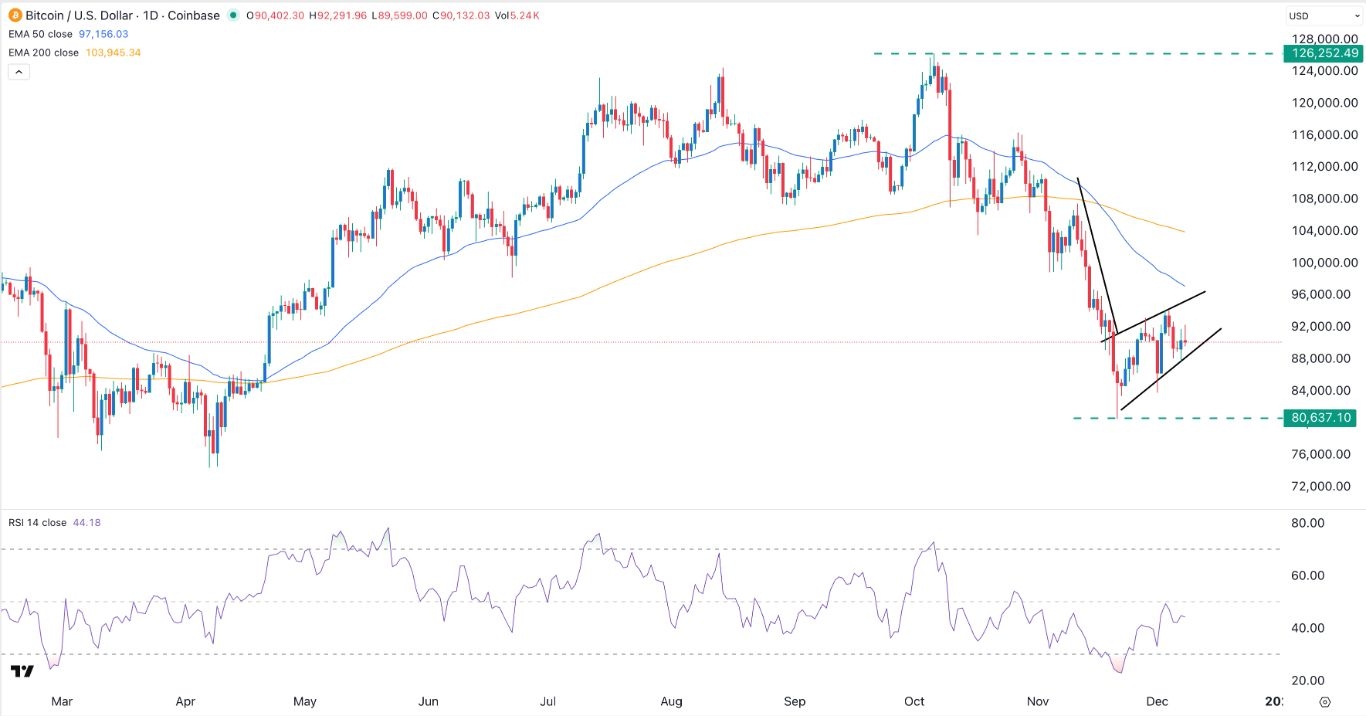The height and width of the screenshot is (716, 1366).
Task: Click the open price value 90,402.30
Action: 278,15
